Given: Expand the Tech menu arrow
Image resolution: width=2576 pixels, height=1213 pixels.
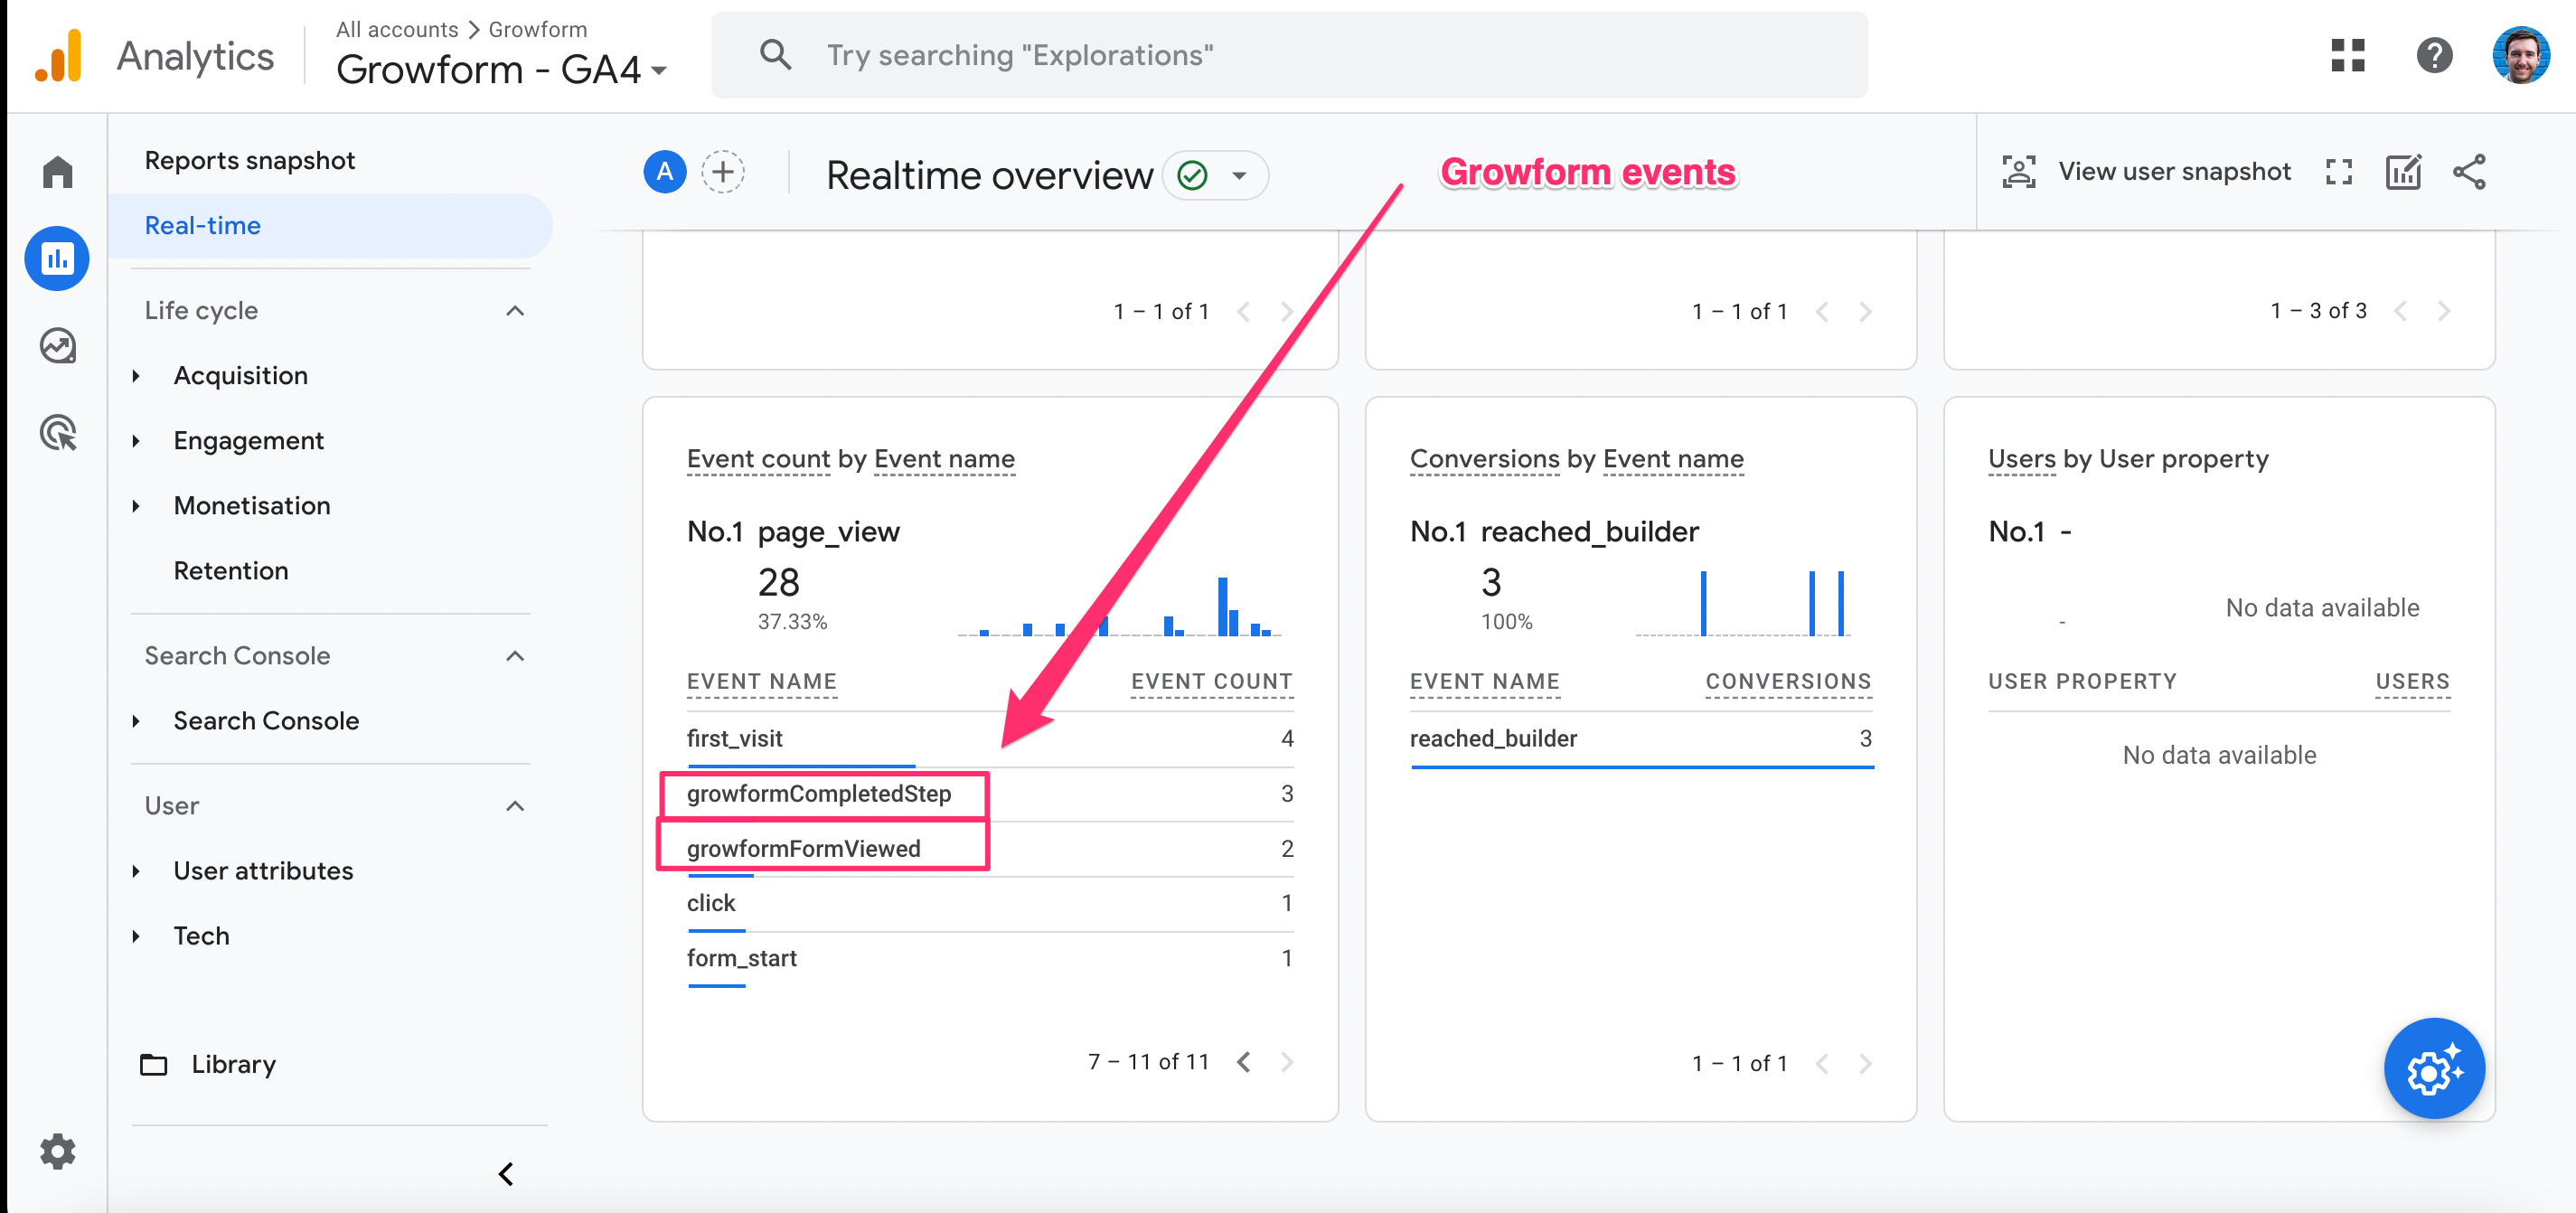Looking at the screenshot, I should (136, 936).
